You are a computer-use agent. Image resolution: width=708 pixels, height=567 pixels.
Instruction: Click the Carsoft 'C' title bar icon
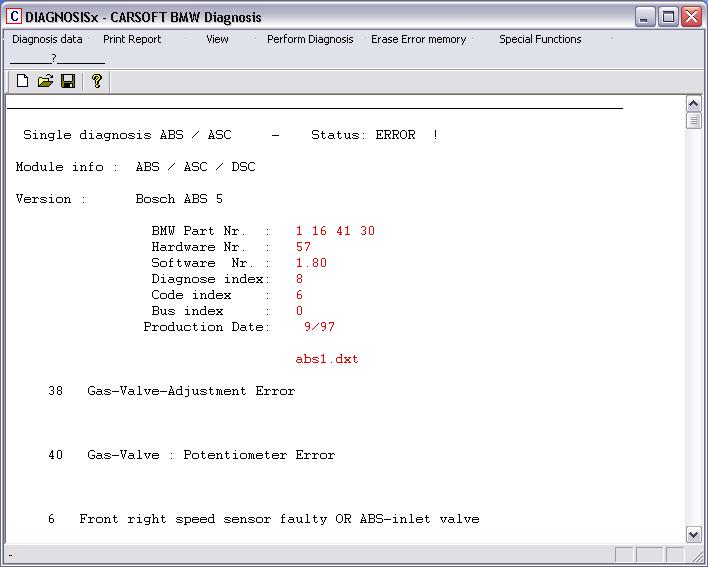pyautogui.click(x=14, y=16)
